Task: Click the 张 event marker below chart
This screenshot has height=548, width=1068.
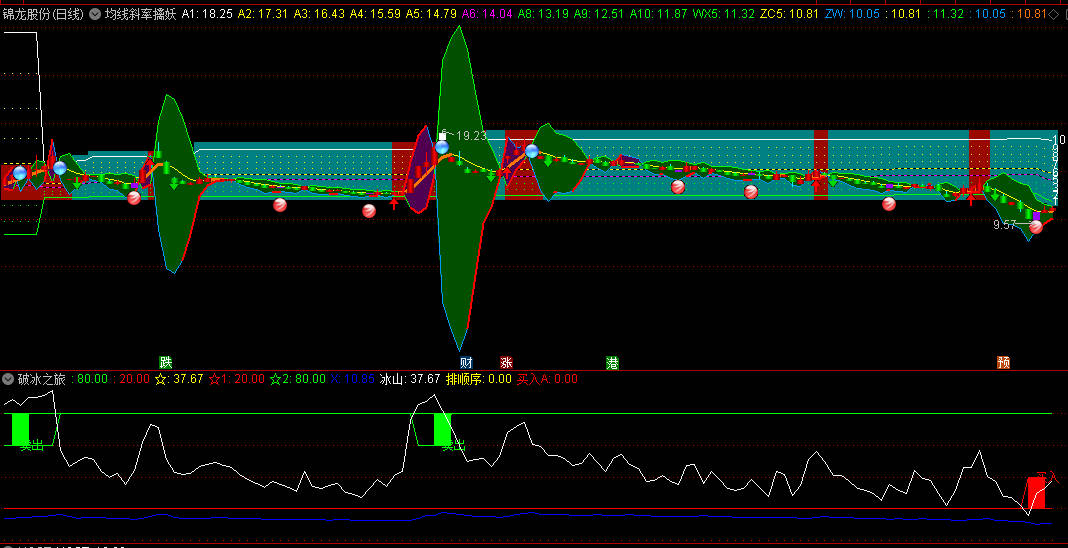Action: click(506, 362)
